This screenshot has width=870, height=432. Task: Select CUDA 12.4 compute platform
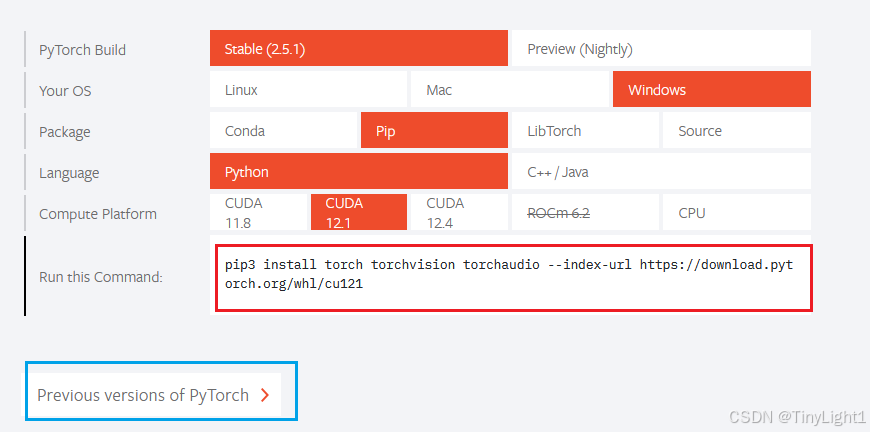click(x=459, y=212)
